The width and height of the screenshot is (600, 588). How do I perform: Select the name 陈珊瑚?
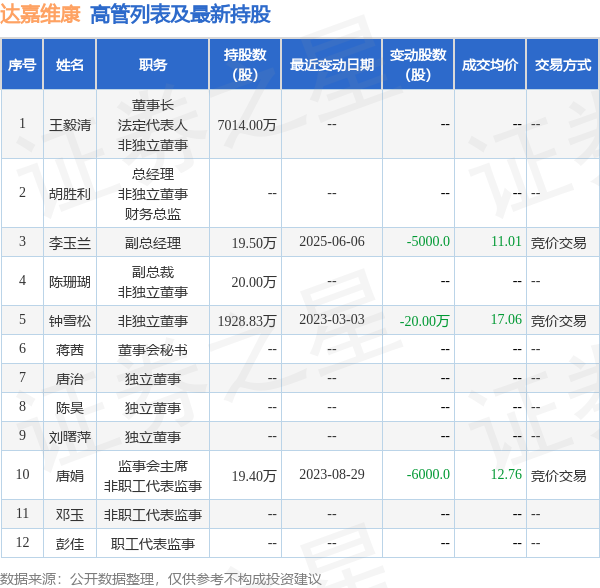point(70,282)
